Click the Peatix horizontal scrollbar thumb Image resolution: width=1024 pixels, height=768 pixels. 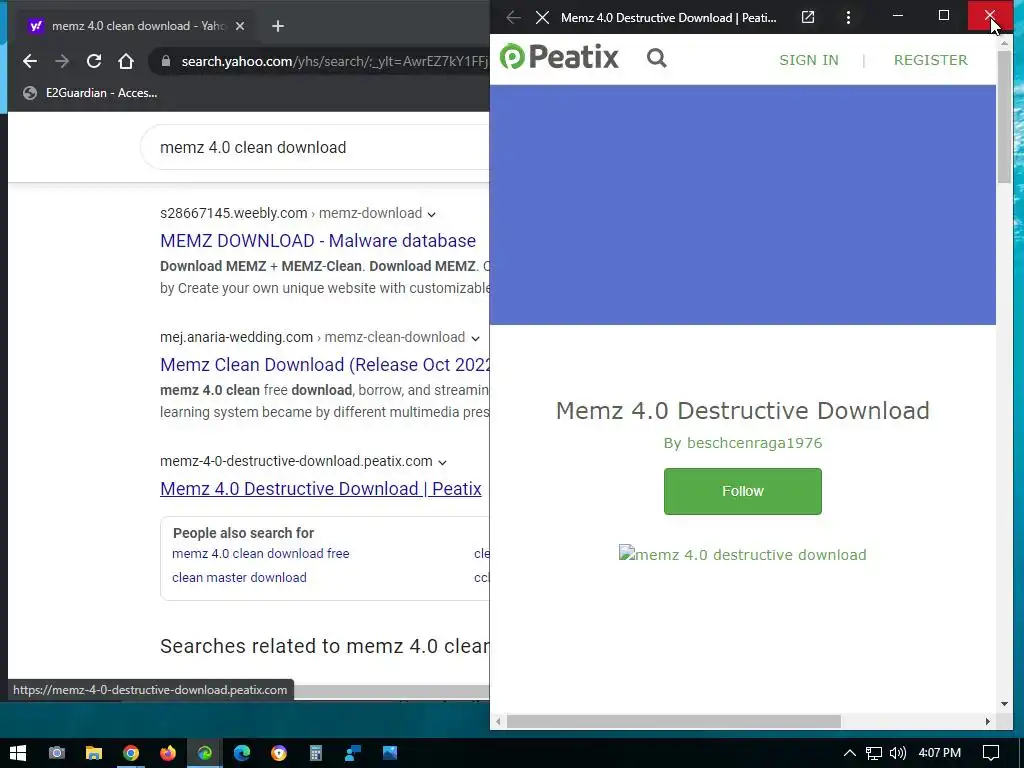pos(674,722)
